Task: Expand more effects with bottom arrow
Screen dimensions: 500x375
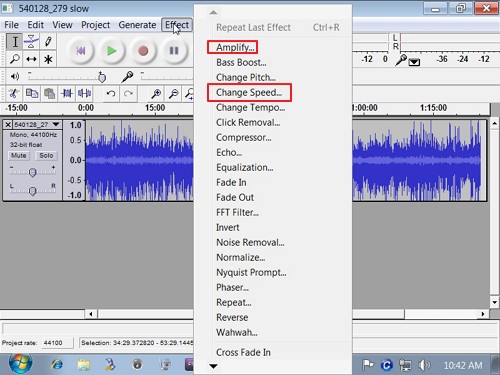Action: 213,366
